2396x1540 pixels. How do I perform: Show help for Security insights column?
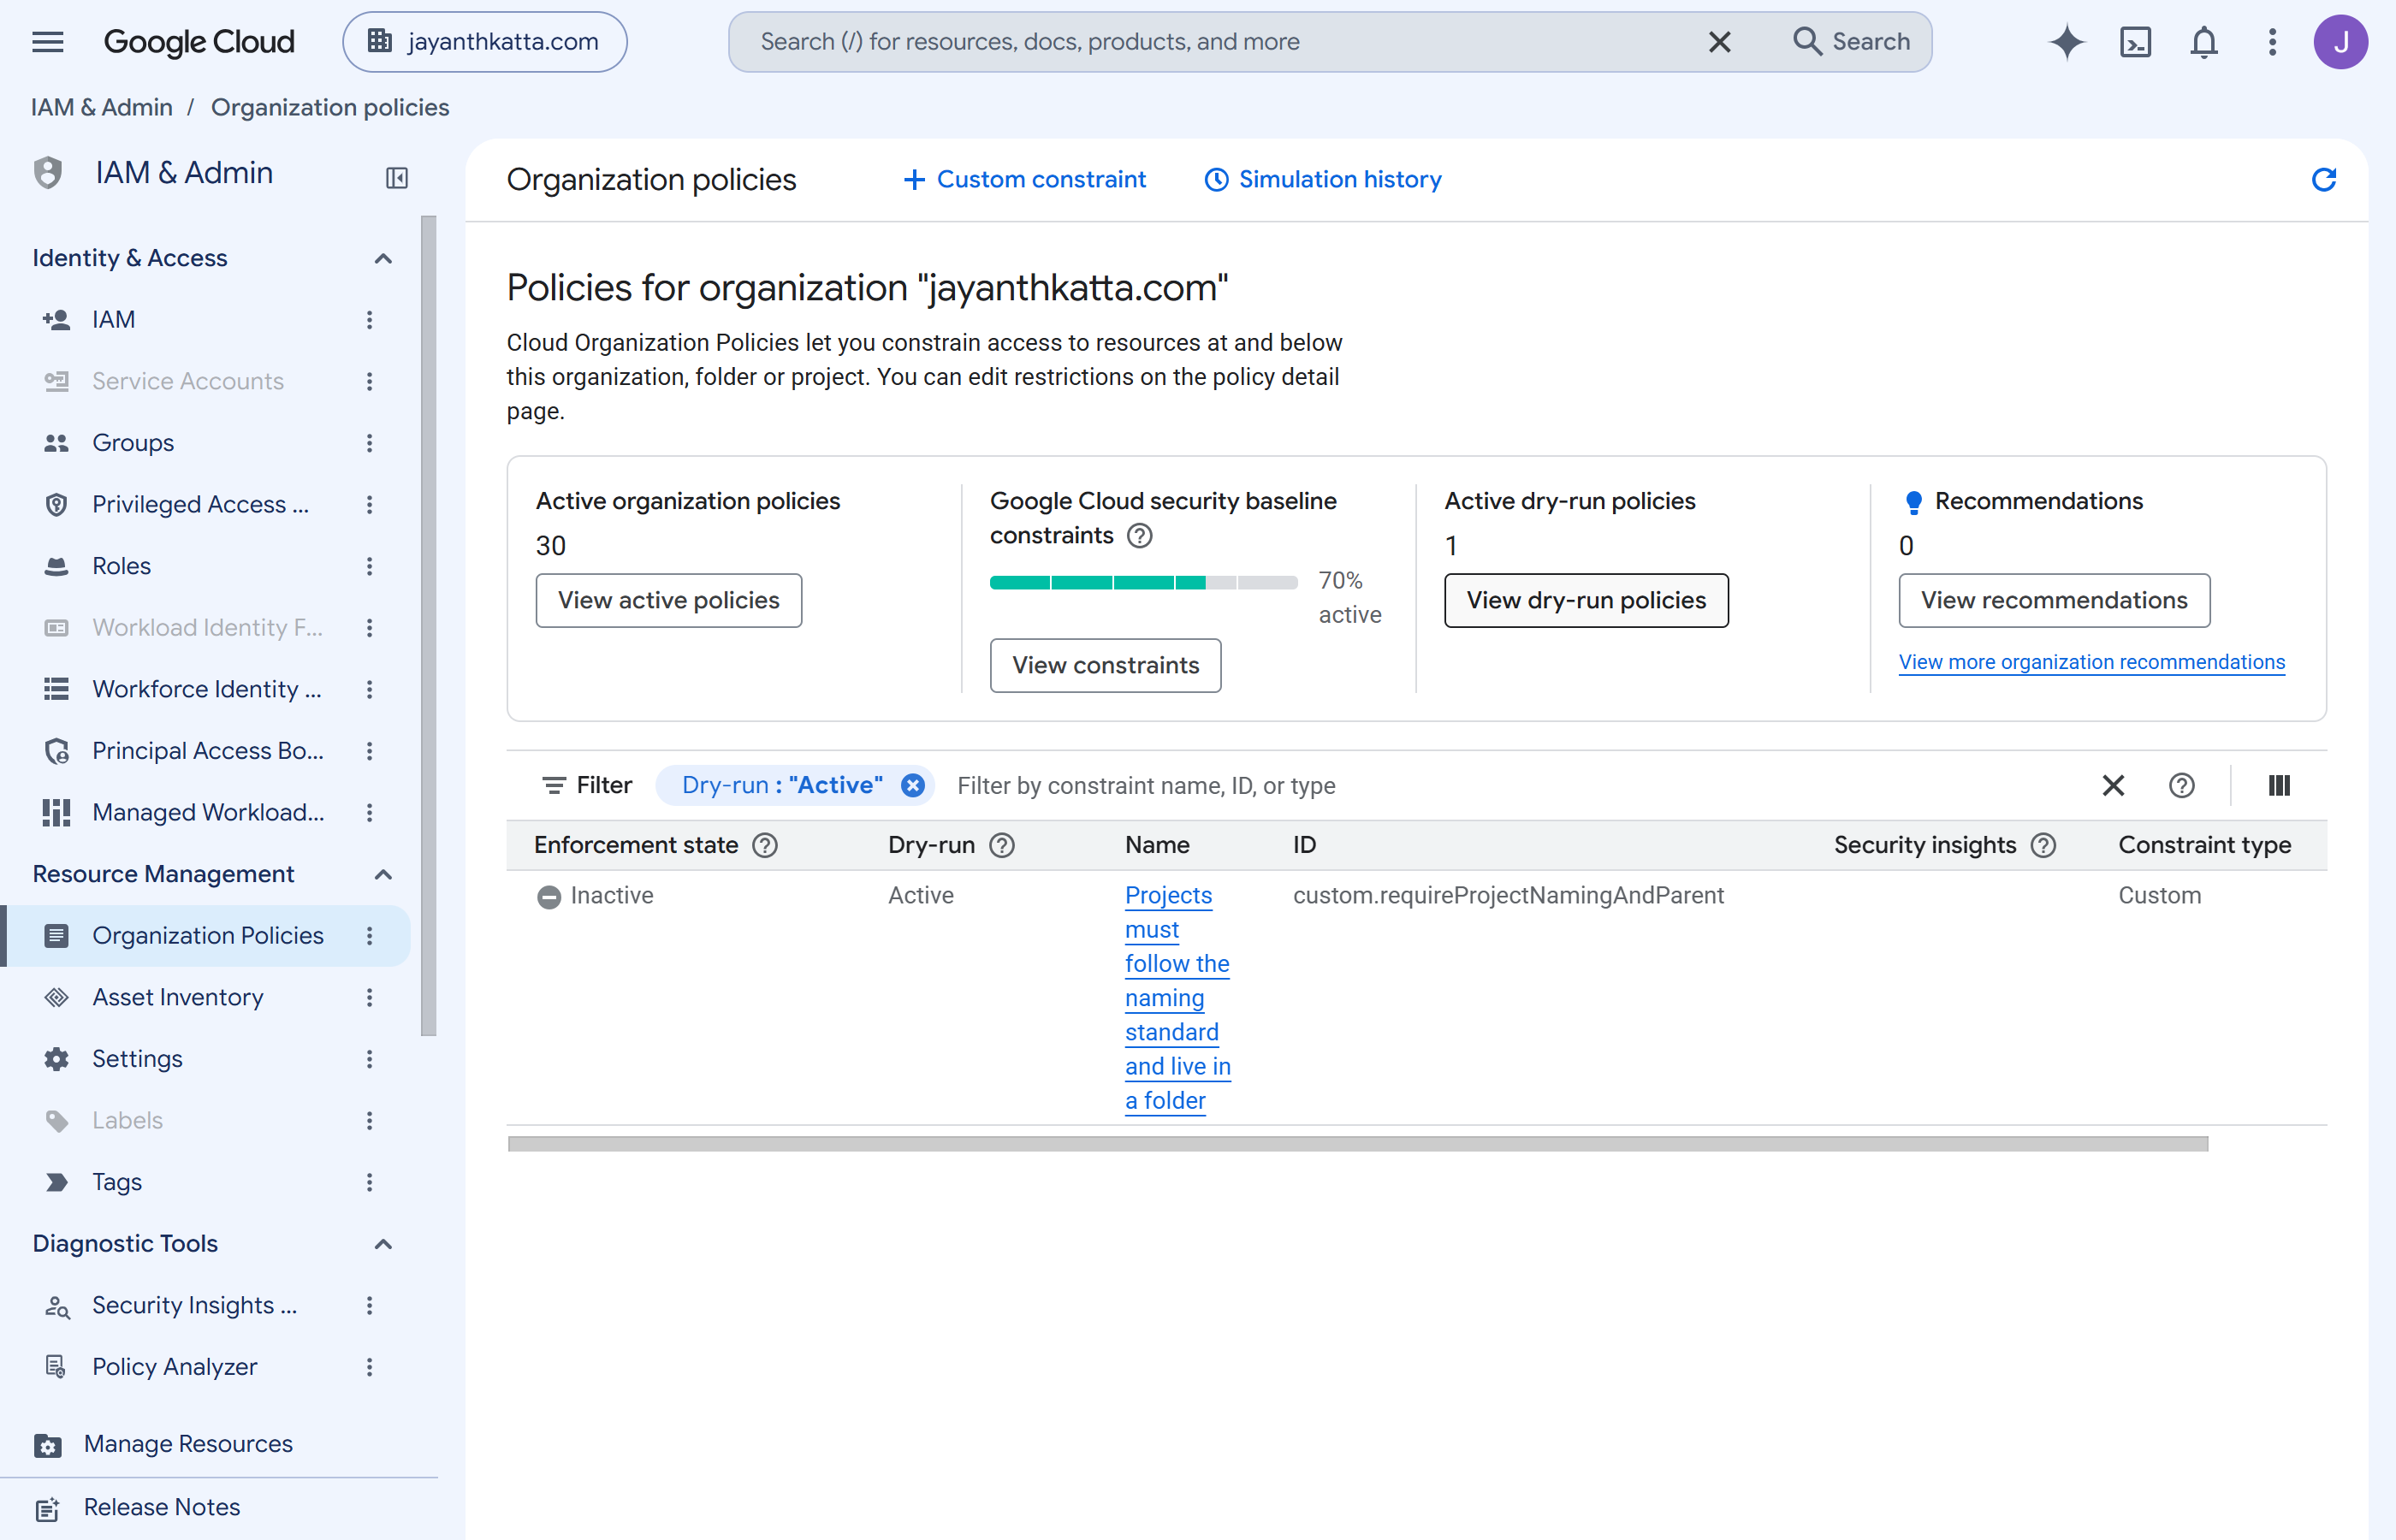(x=2043, y=845)
